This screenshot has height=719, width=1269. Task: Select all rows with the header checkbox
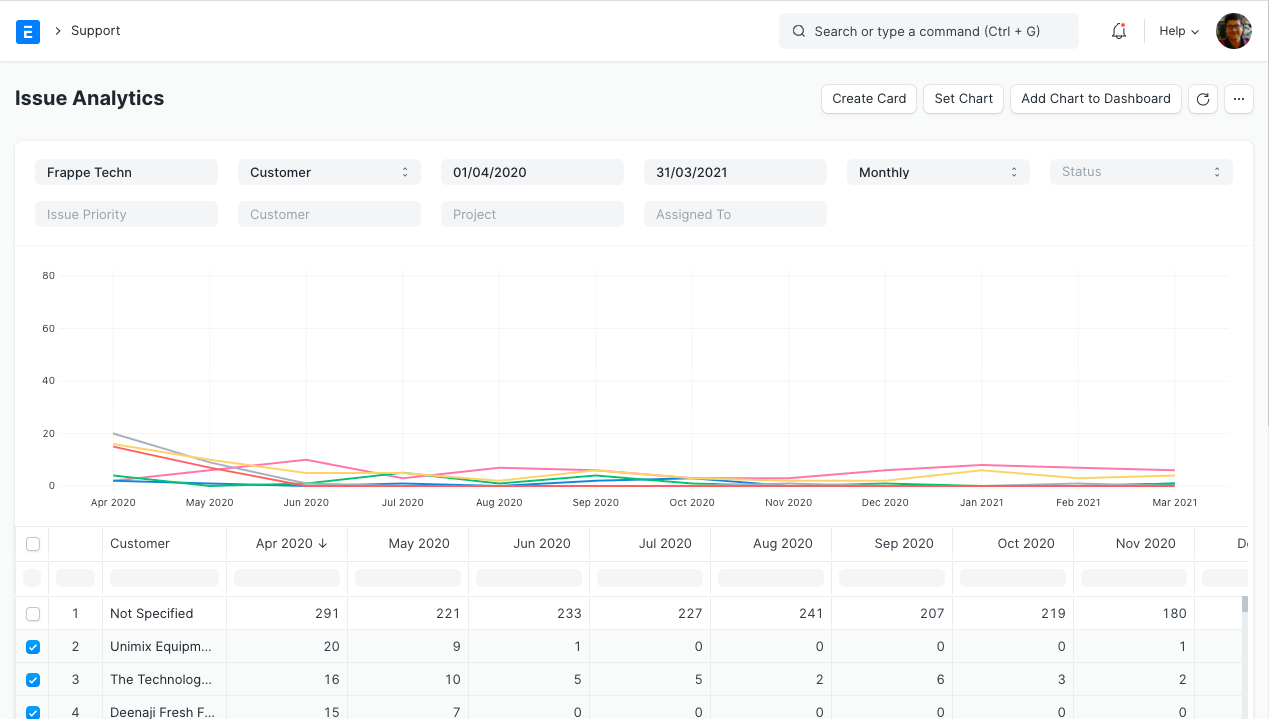(x=33, y=543)
